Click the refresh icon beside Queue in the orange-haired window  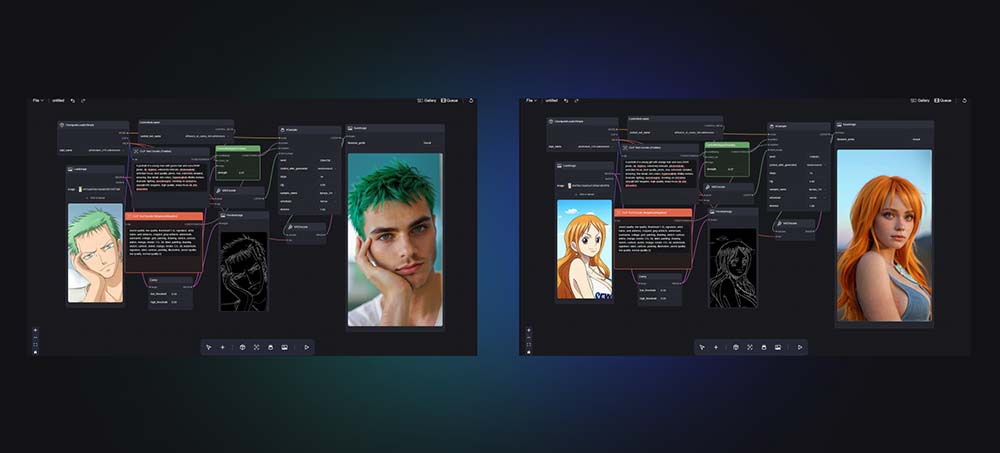pos(965,100)
